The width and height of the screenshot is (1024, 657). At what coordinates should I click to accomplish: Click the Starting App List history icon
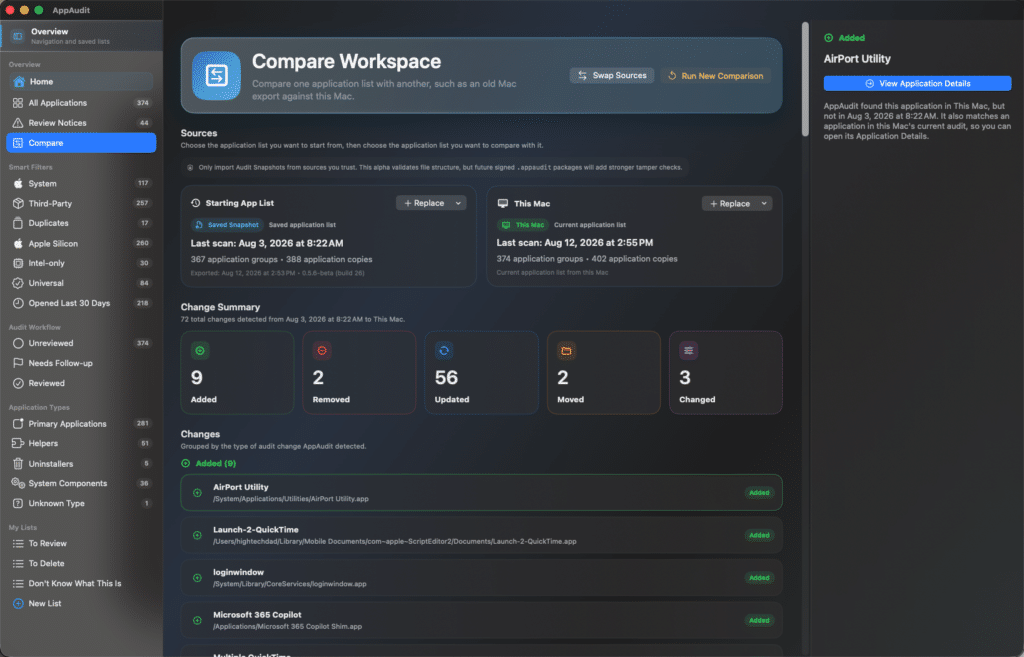pyautogui.click(x=195, y=203)
